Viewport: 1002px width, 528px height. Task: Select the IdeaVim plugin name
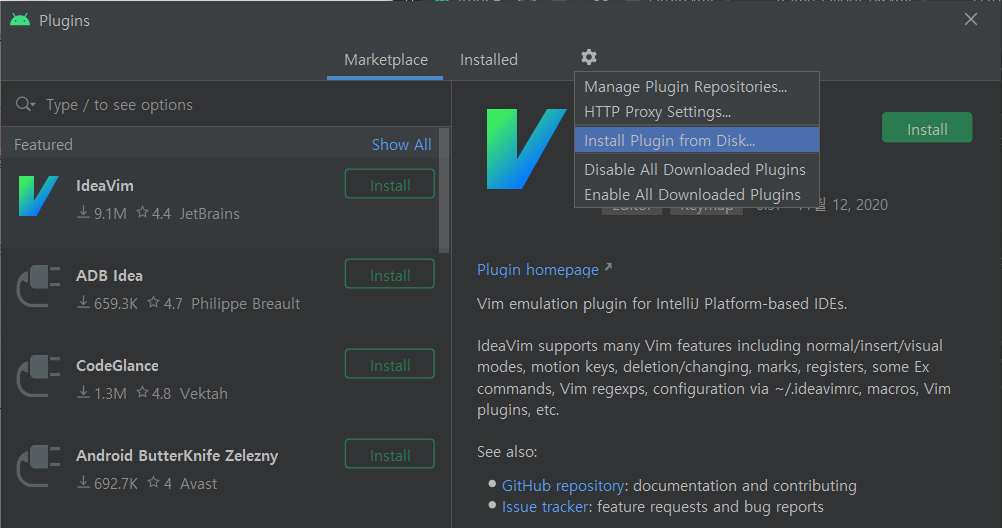(x=105, y=186)
